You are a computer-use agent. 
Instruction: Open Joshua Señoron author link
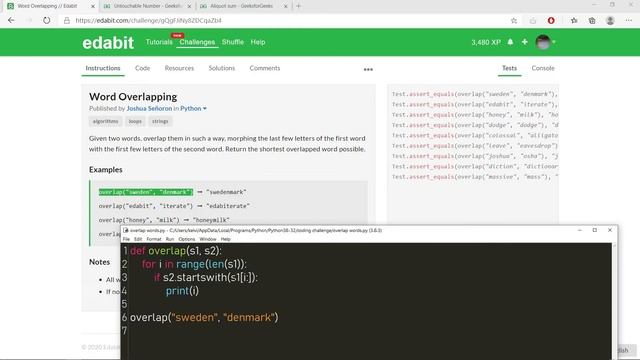[x=149, y=108]
